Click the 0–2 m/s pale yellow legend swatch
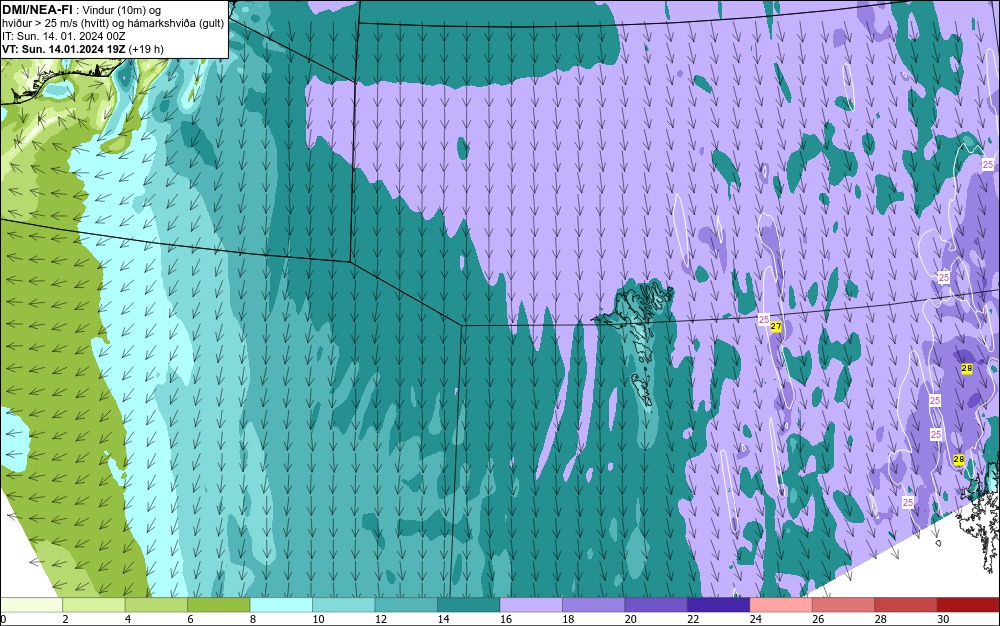 31,605
